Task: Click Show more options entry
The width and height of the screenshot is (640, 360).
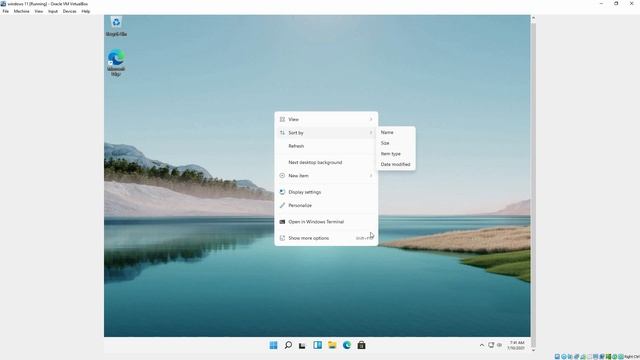Action: (326, 238)
